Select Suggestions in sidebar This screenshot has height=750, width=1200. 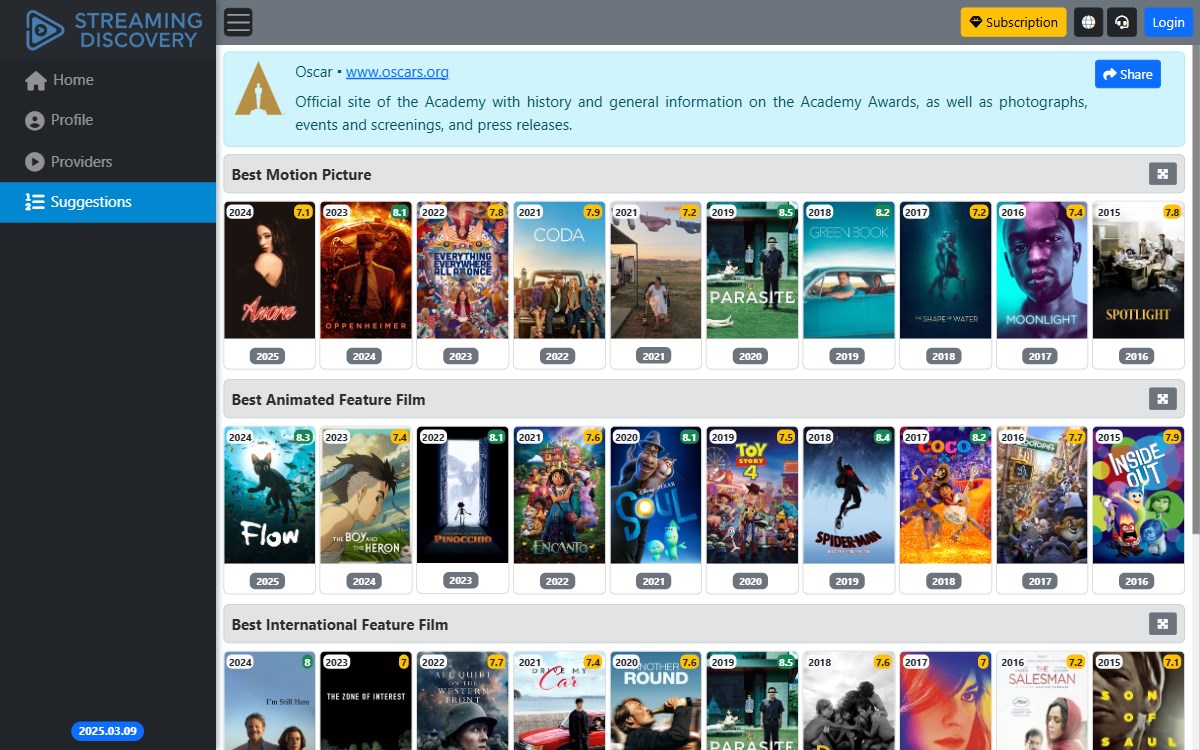[x=108, y=202]
